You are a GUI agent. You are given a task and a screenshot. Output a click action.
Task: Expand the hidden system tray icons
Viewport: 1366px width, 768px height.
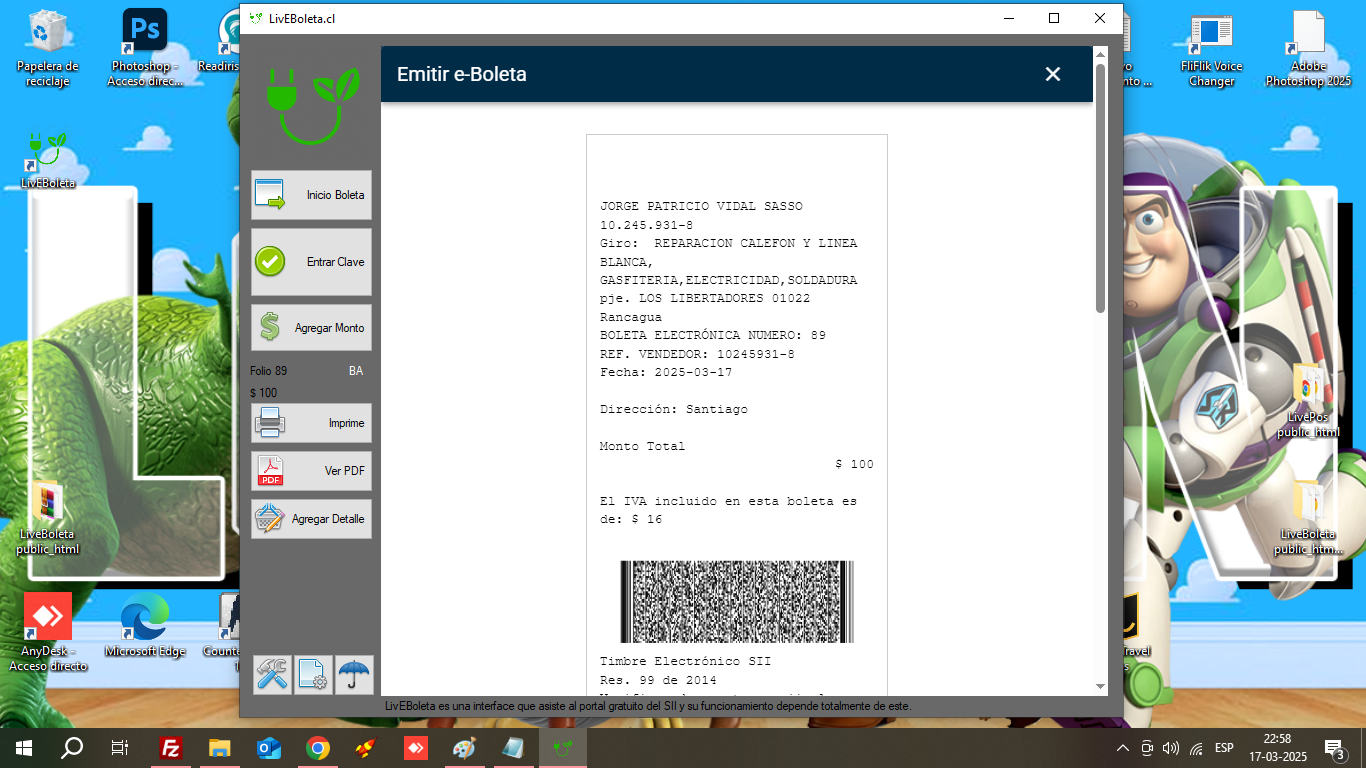click(x=1122, y=748)
